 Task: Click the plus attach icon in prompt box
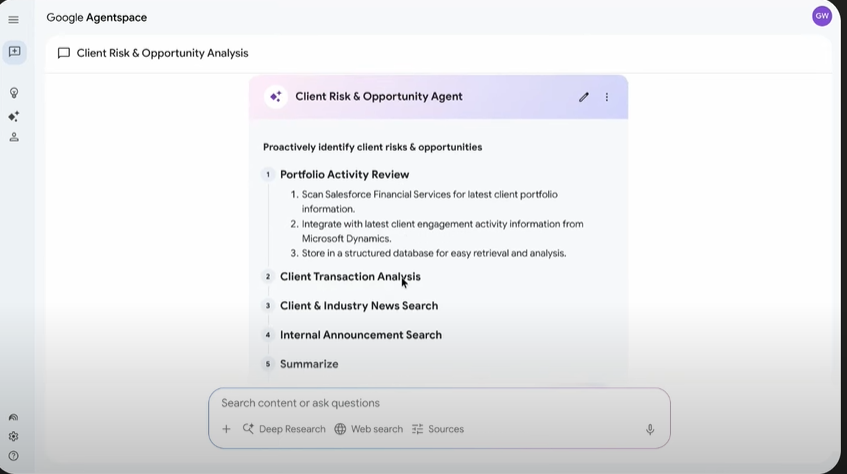[226, 429]
